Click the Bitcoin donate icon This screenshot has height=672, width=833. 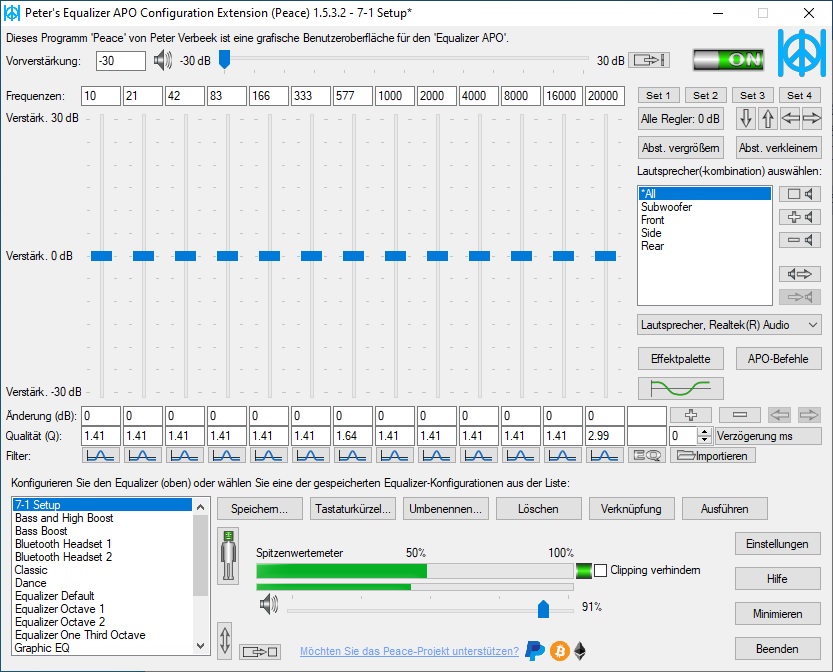pyautogui.click(x=559, y=651)
